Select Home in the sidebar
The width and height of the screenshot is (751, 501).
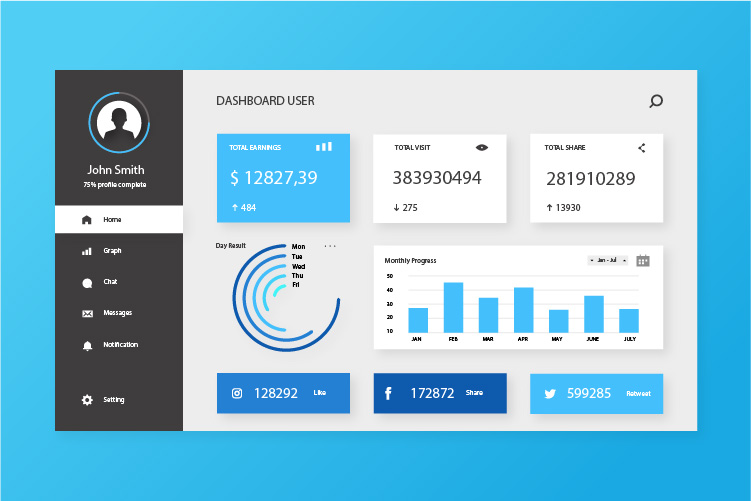(111, 219)
